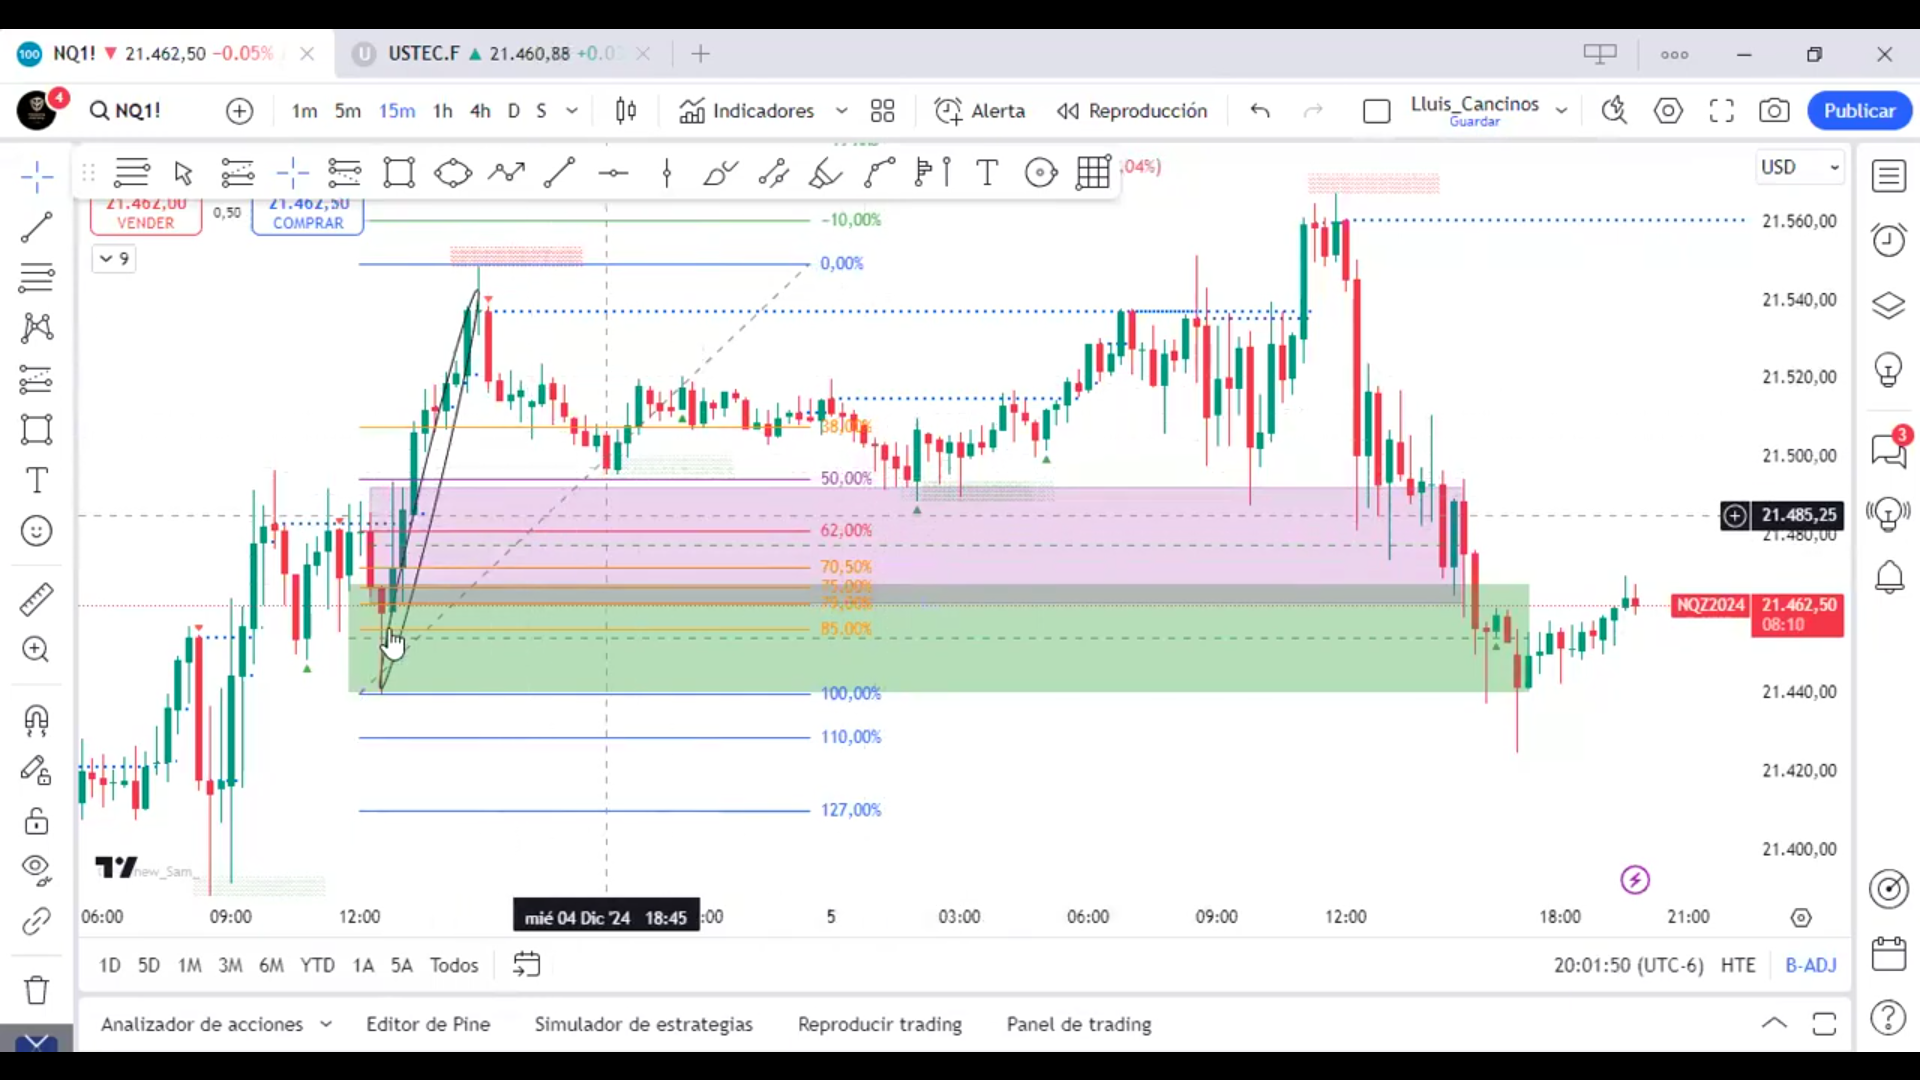Select the 4h timeframe
This screenshot has width=1920, height=1080.
480,111
